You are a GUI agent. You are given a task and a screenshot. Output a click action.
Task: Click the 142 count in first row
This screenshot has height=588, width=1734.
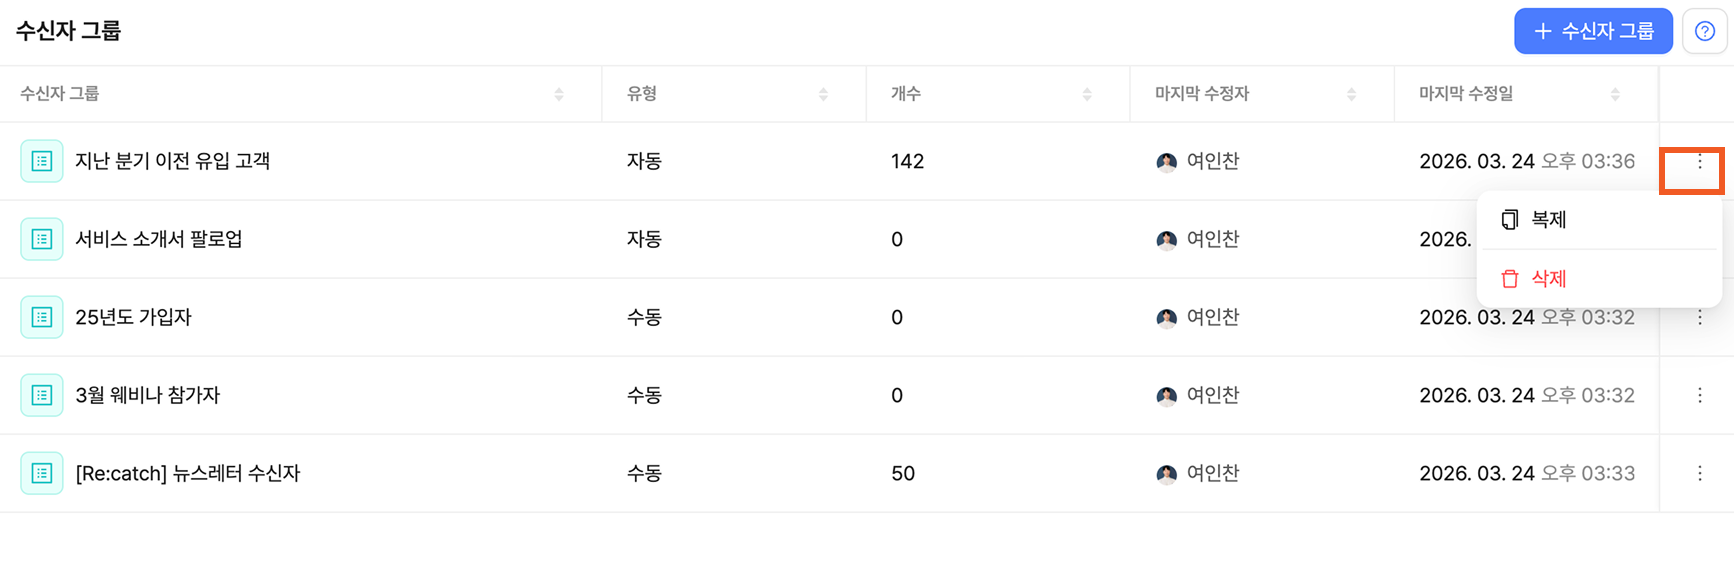[907, 162]
